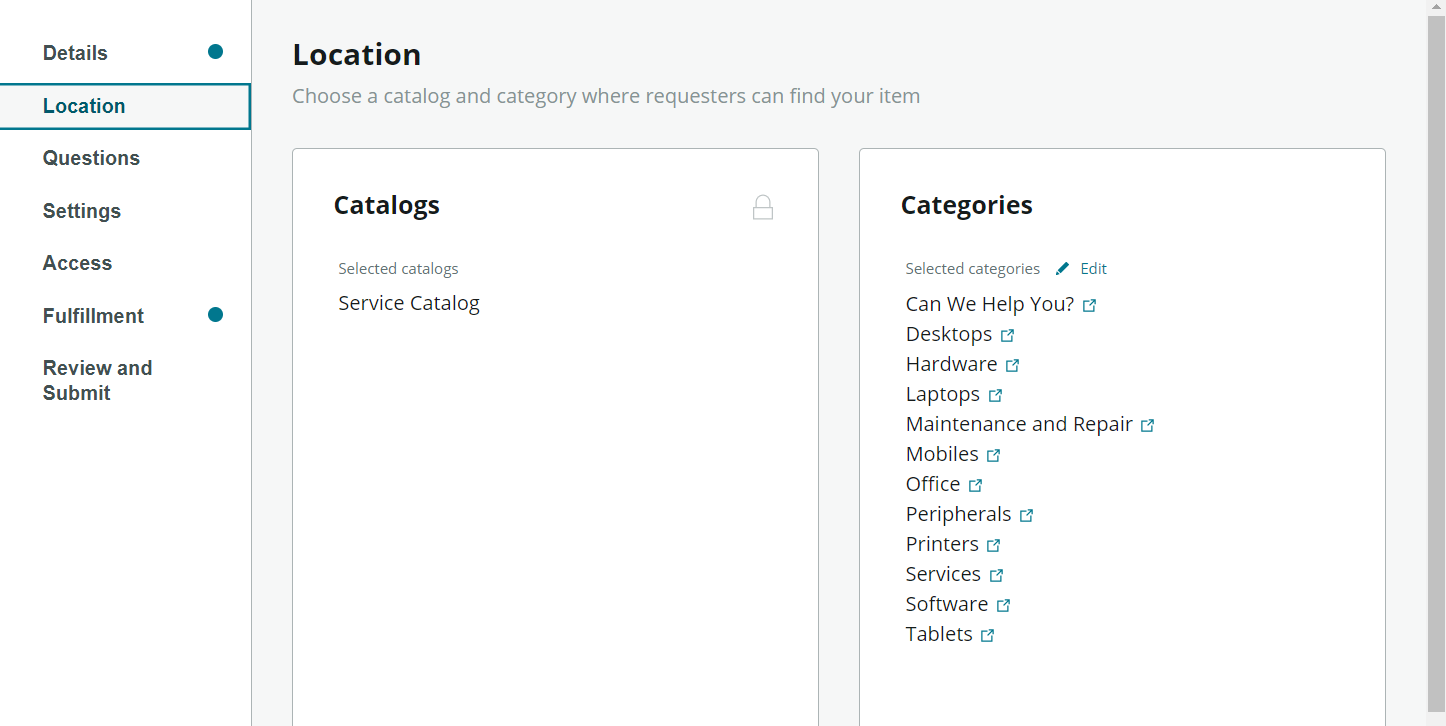Go to the Details step
The image size is (1446, 726).
tap(75, 53)
